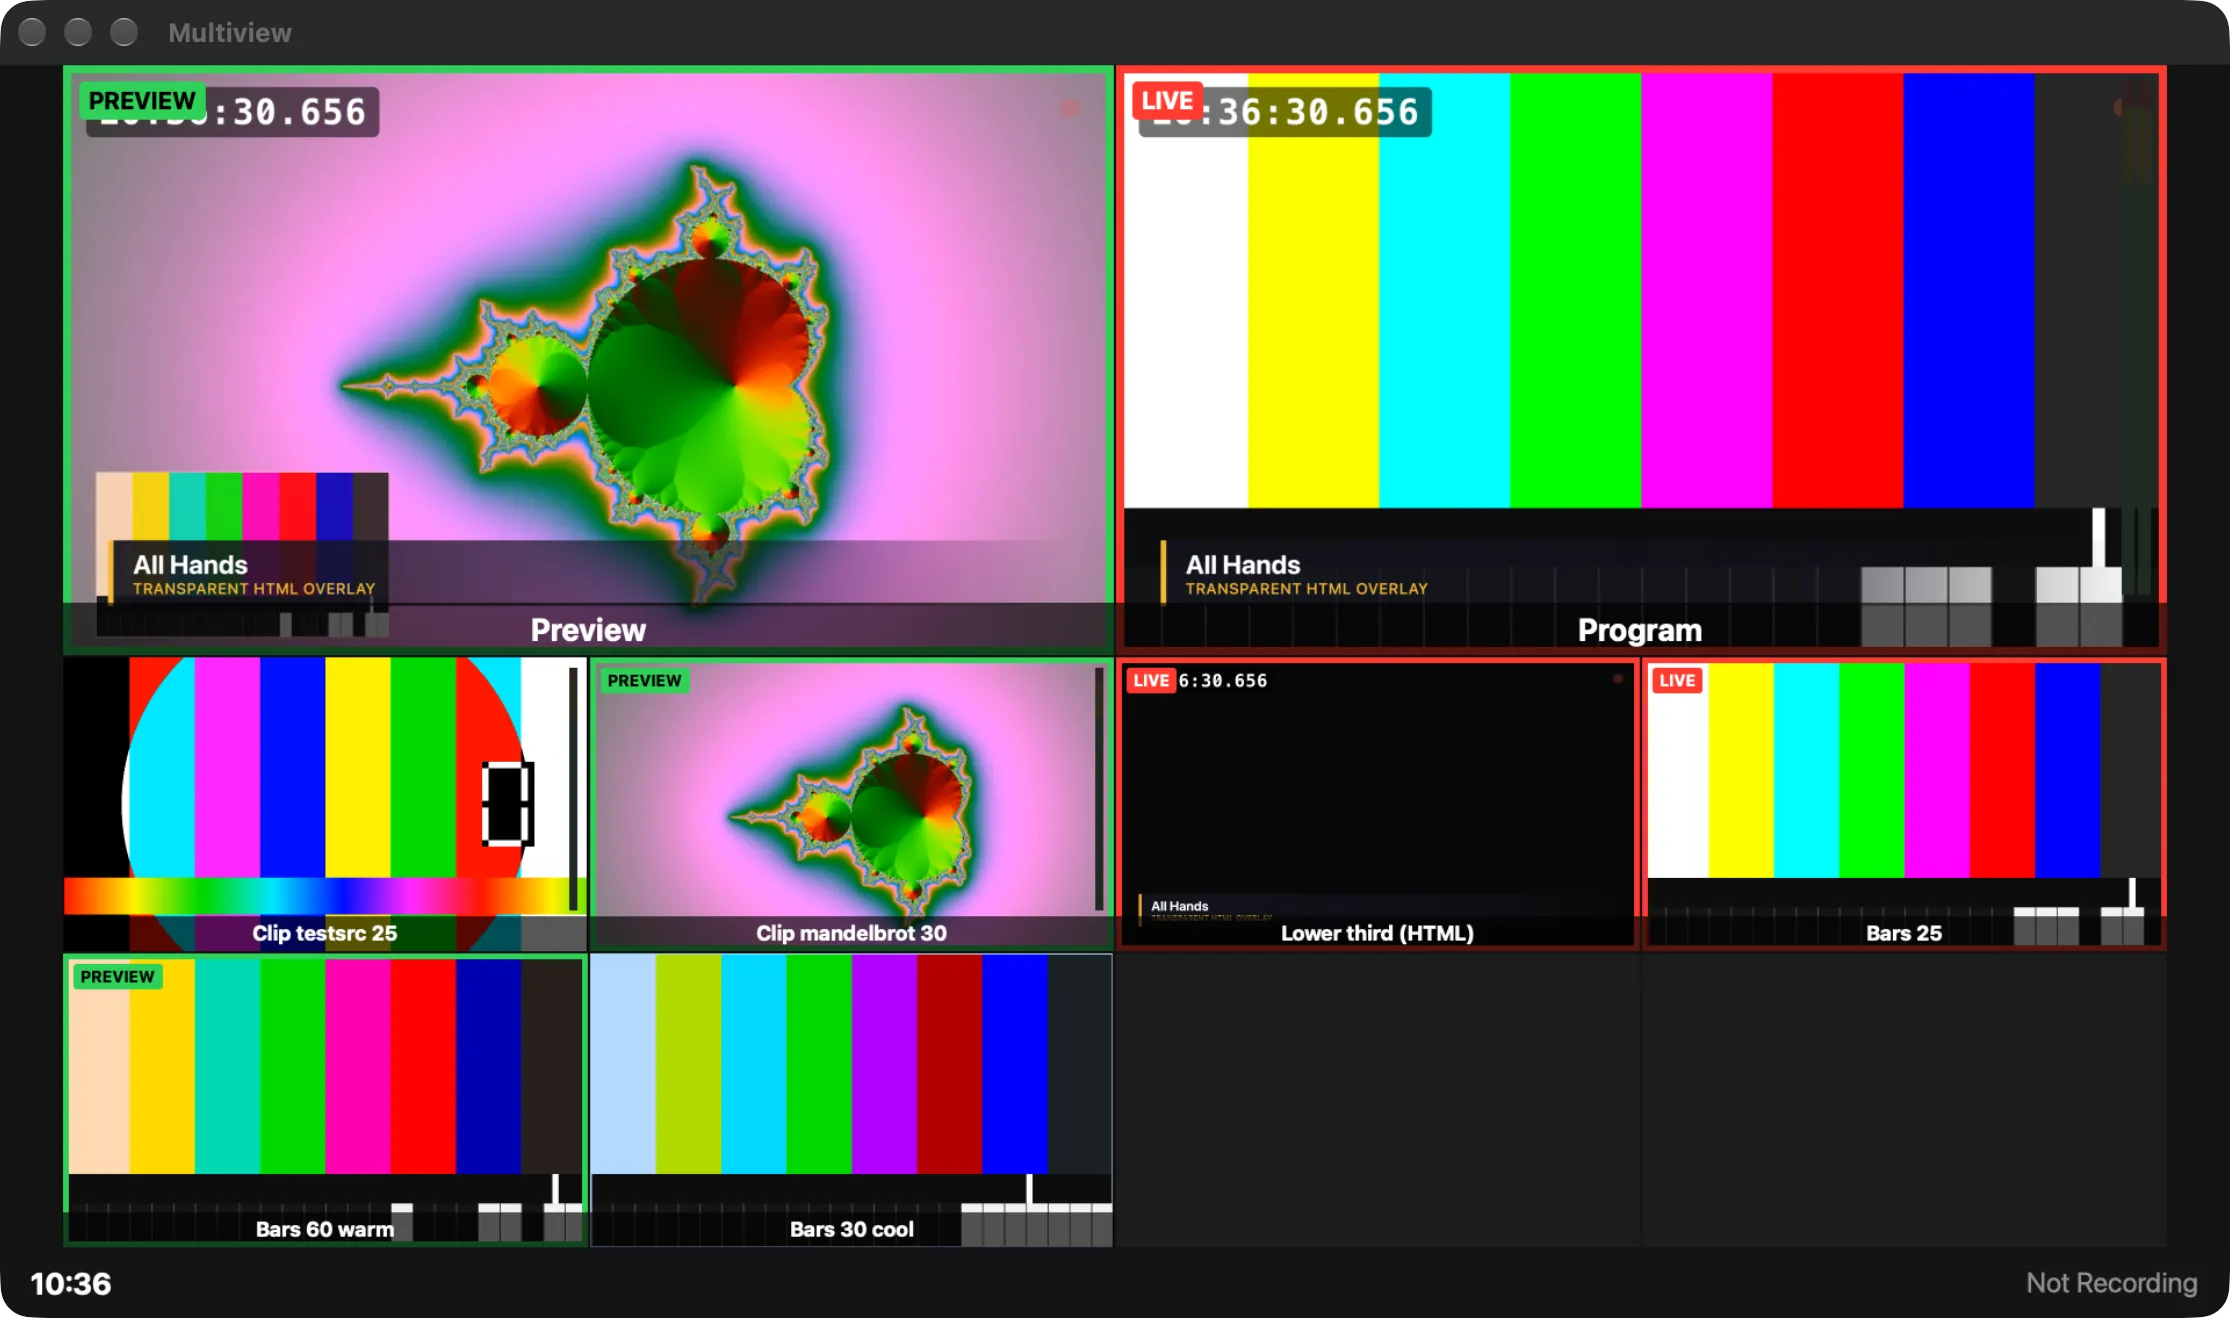
Task: Click the 'Preview' label text
Action: [588, 630]
